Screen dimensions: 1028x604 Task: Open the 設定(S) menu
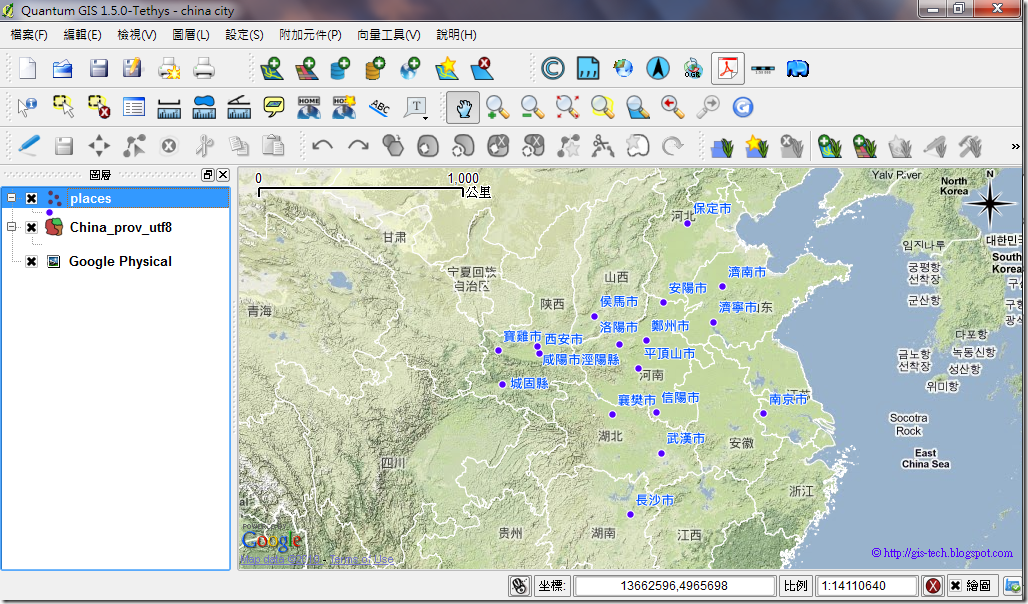[244, 35]
